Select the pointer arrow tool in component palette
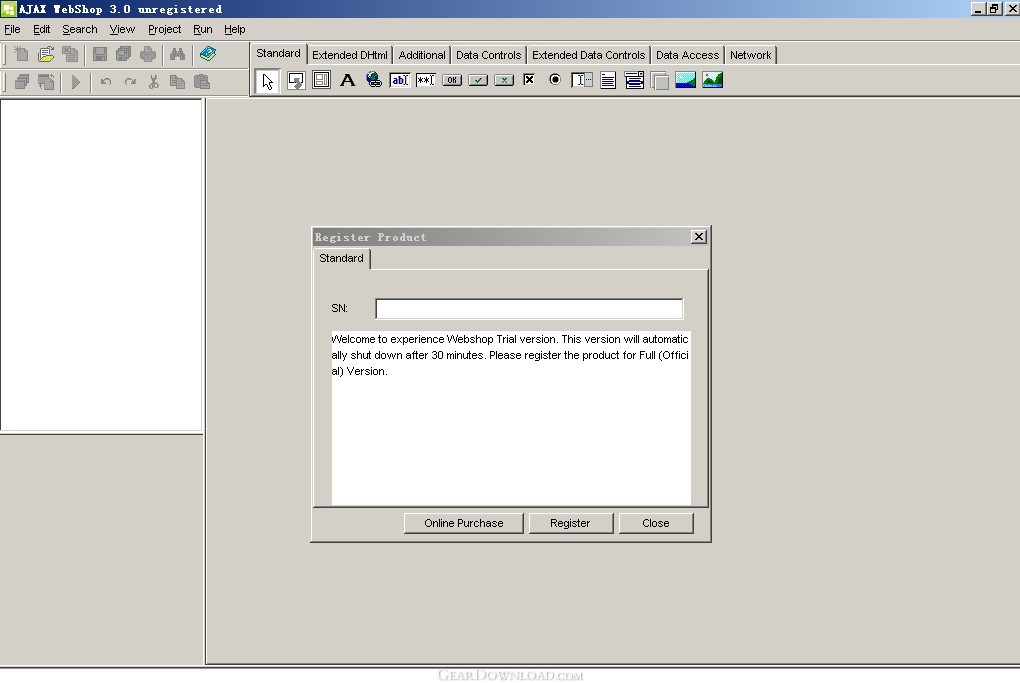This screenshot has height=683, width=1020. 267,81
